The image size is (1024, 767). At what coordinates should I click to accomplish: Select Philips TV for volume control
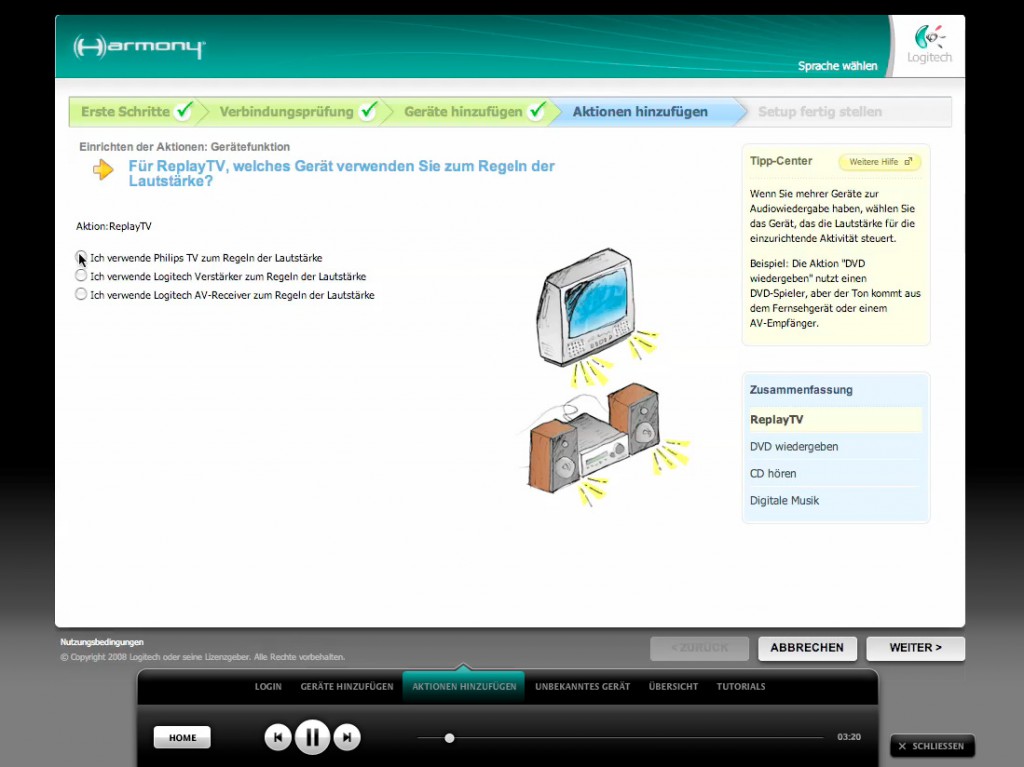[81, 257]
